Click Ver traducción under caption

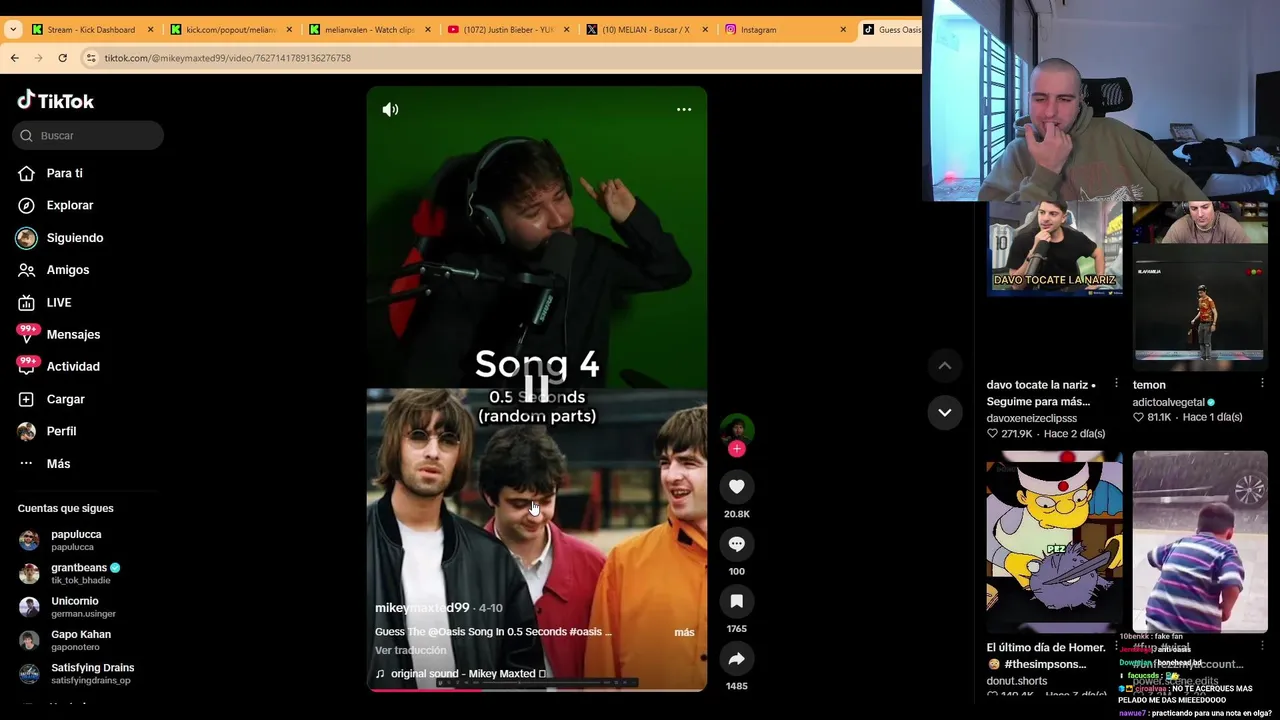pyautogui.click(x=411, y=650)
